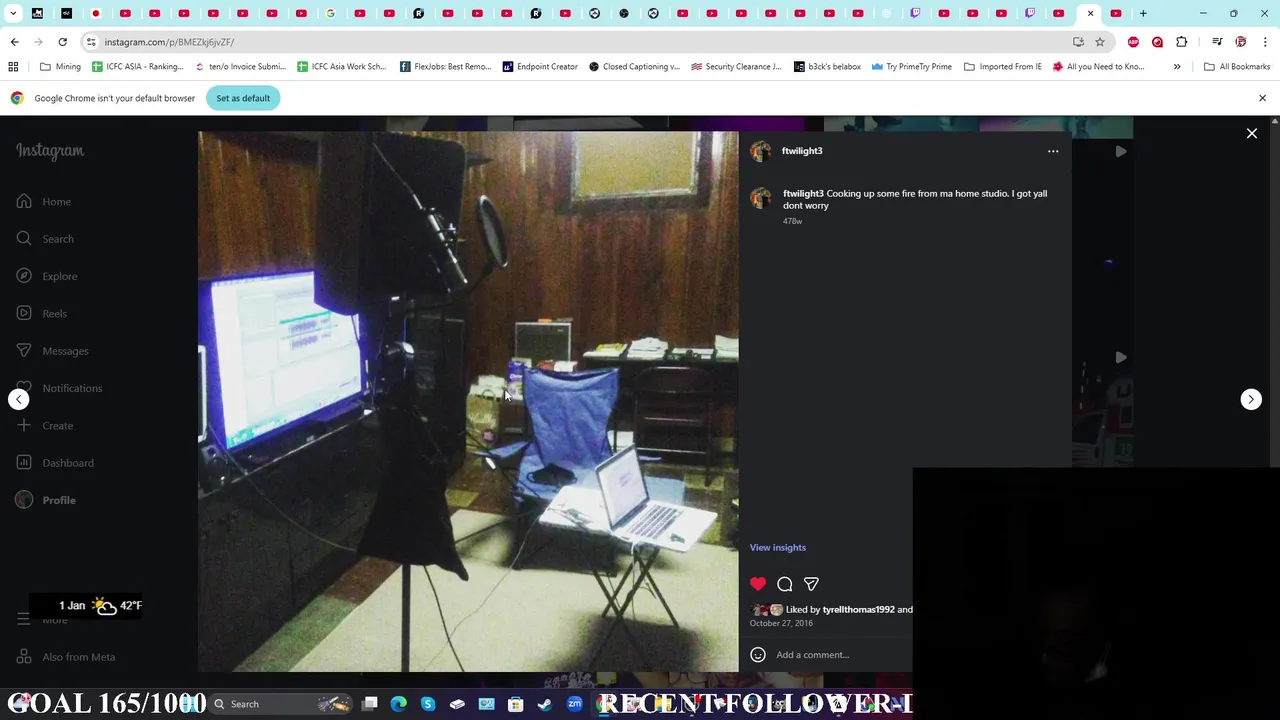Open the media controls music-note icon

pos(1217,42)
